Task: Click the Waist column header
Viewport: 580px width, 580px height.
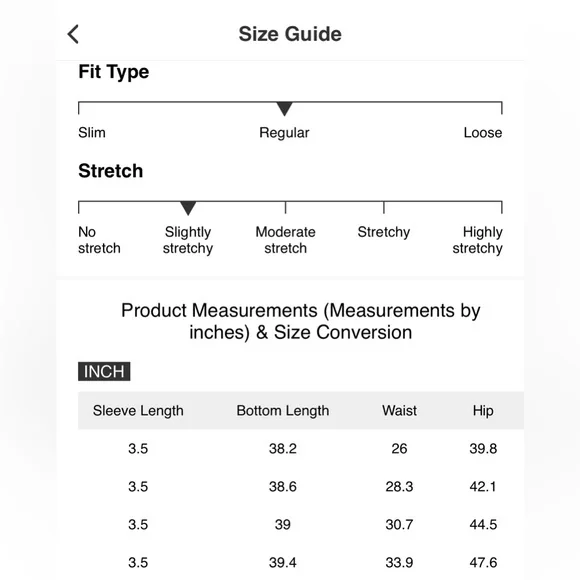Action: tap(399, 411)
